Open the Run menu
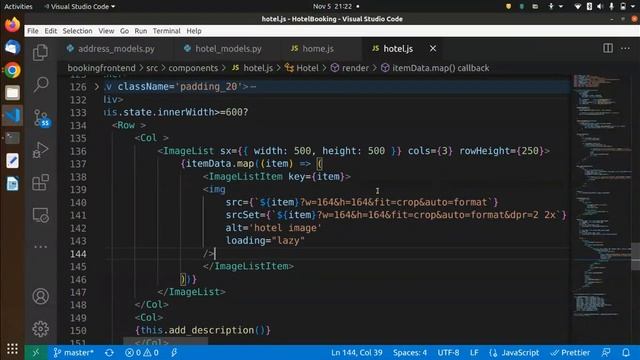640x360 pixels. pos(140,31)
